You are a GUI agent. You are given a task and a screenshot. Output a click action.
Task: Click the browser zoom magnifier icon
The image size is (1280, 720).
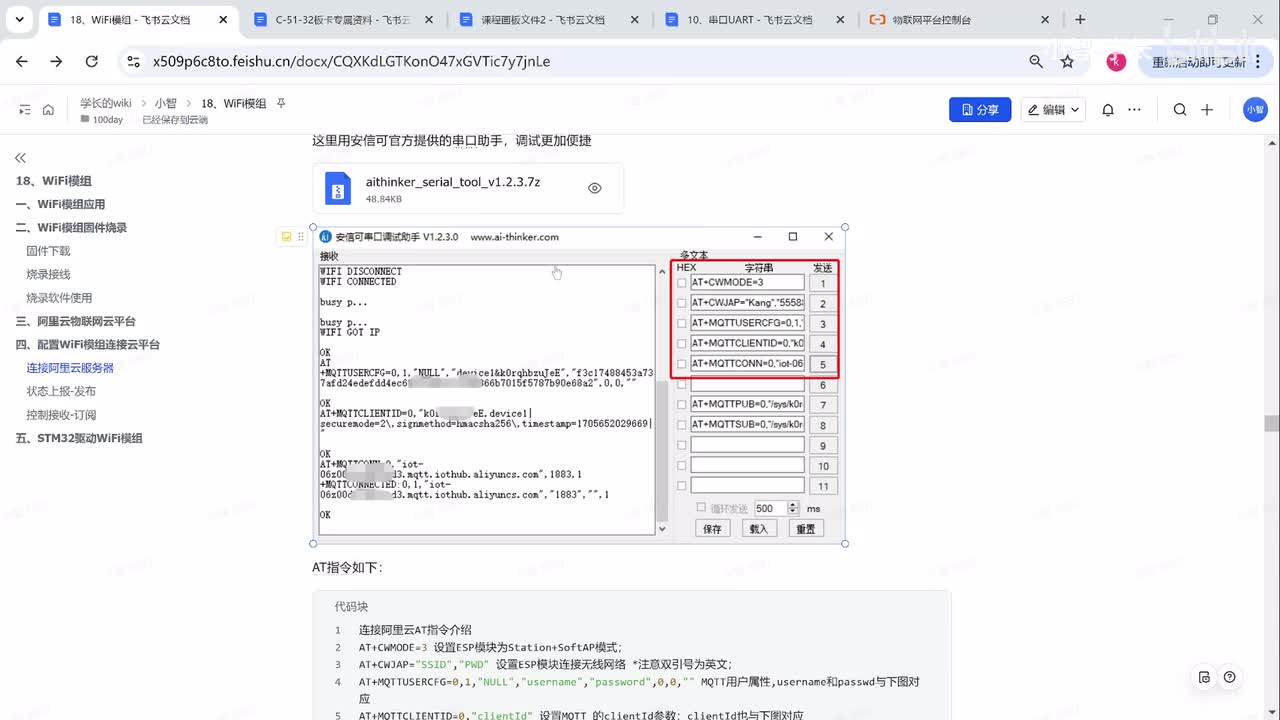(x=1036, y=61)
